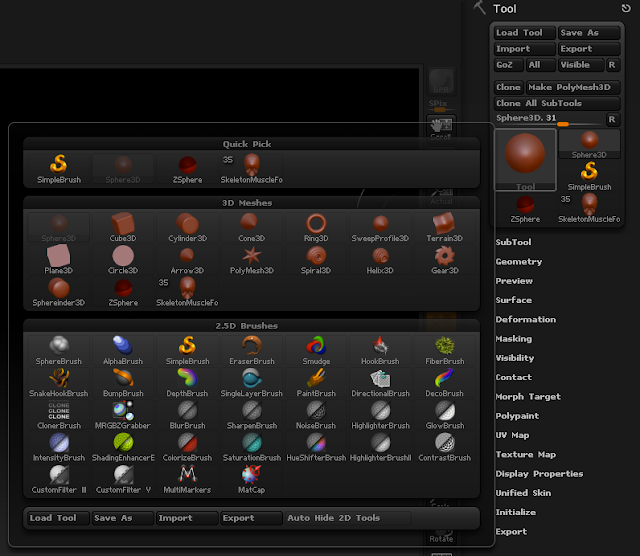Select the PolyMesh3D star tool
Screen dimensions: 640x556
pos(251,260)
